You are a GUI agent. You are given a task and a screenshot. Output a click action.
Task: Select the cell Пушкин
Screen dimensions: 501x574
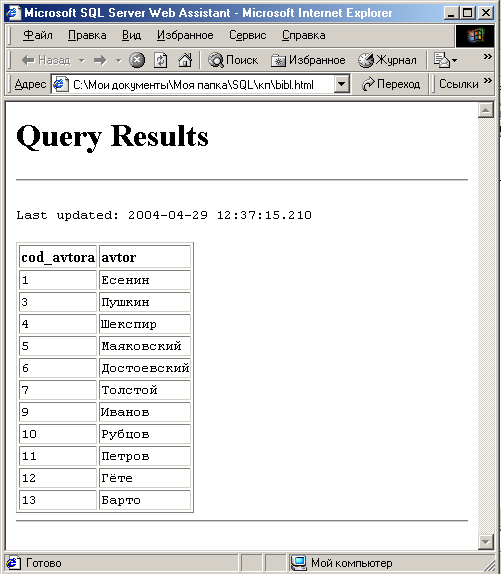pos(145,302)
